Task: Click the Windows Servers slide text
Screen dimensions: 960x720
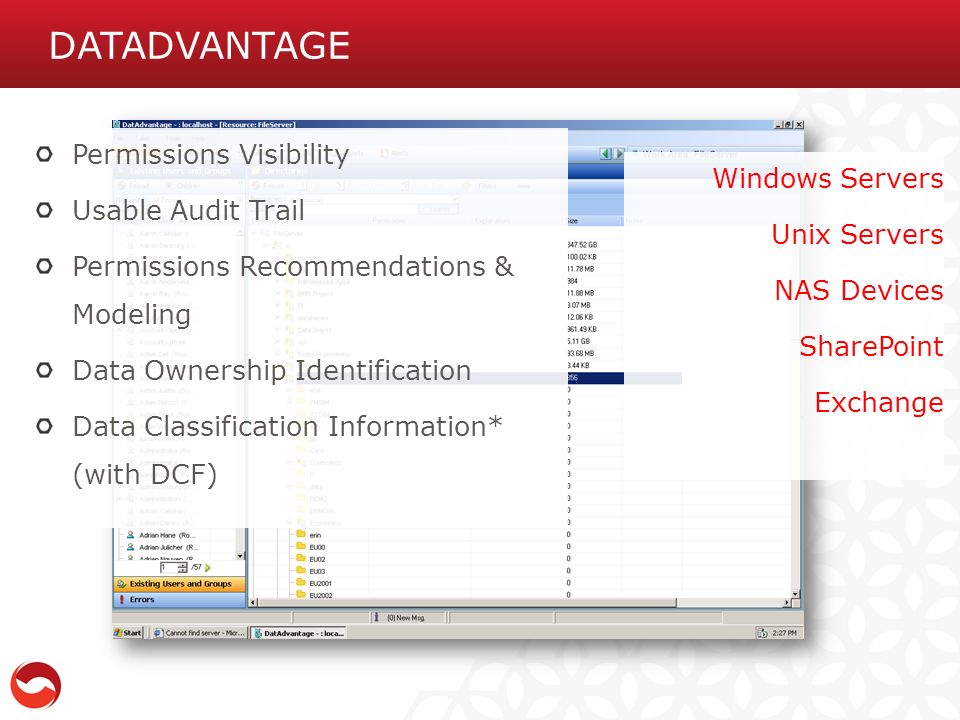Action: click(x=828, y=178)
